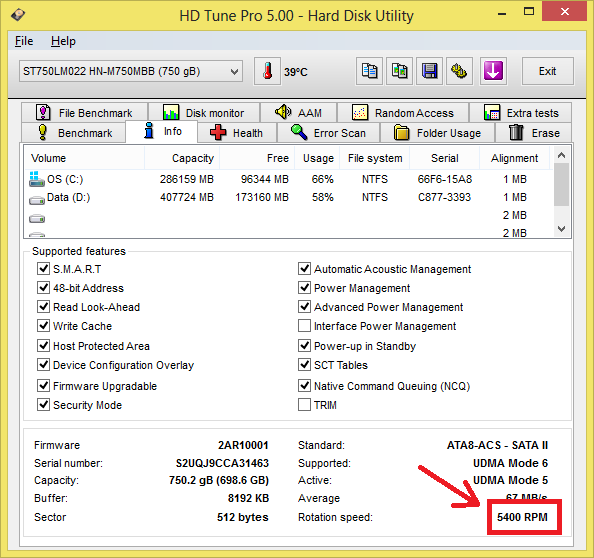Image resolution: width=594 pixels, height=558 pixels.
Task: Toggle the TRIM checkbox
Action: coord(304,405)
